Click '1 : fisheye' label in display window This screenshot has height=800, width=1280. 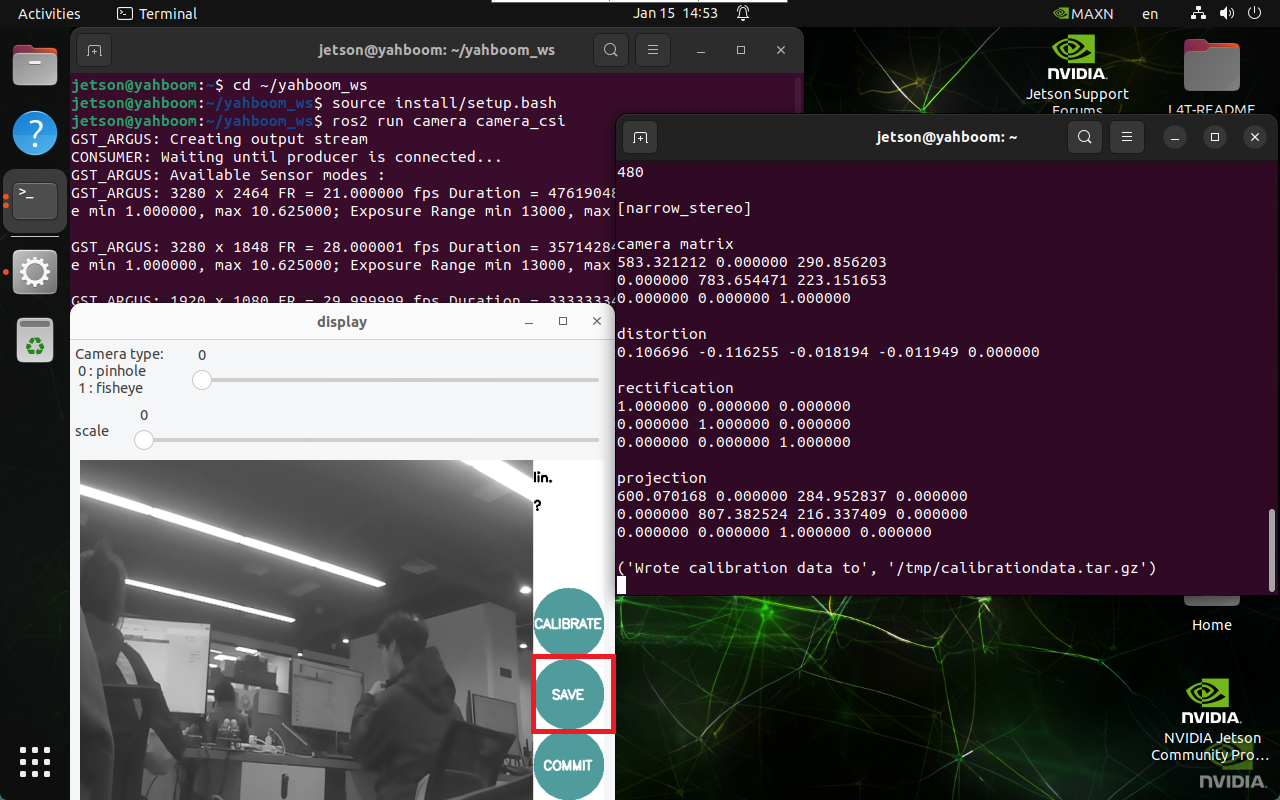point(110,388)
